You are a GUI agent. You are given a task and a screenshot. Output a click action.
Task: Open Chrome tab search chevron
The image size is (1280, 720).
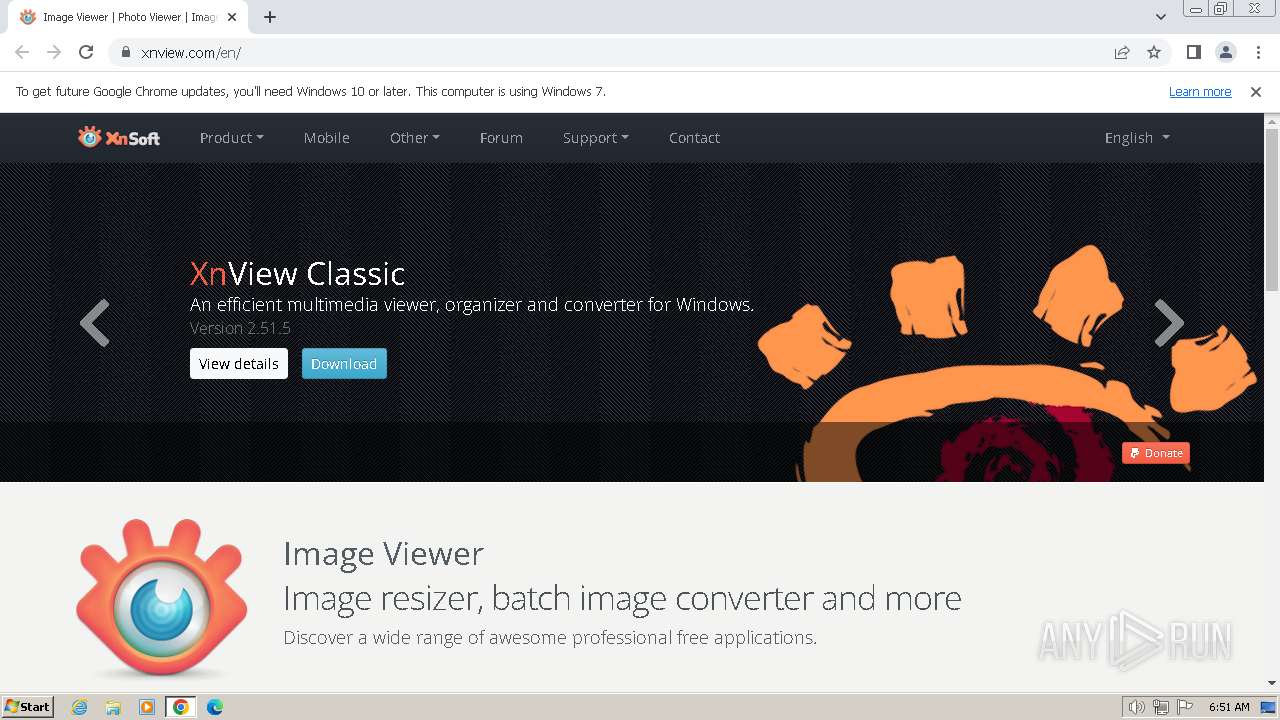pyautogui.click(x=1161, y=17)
